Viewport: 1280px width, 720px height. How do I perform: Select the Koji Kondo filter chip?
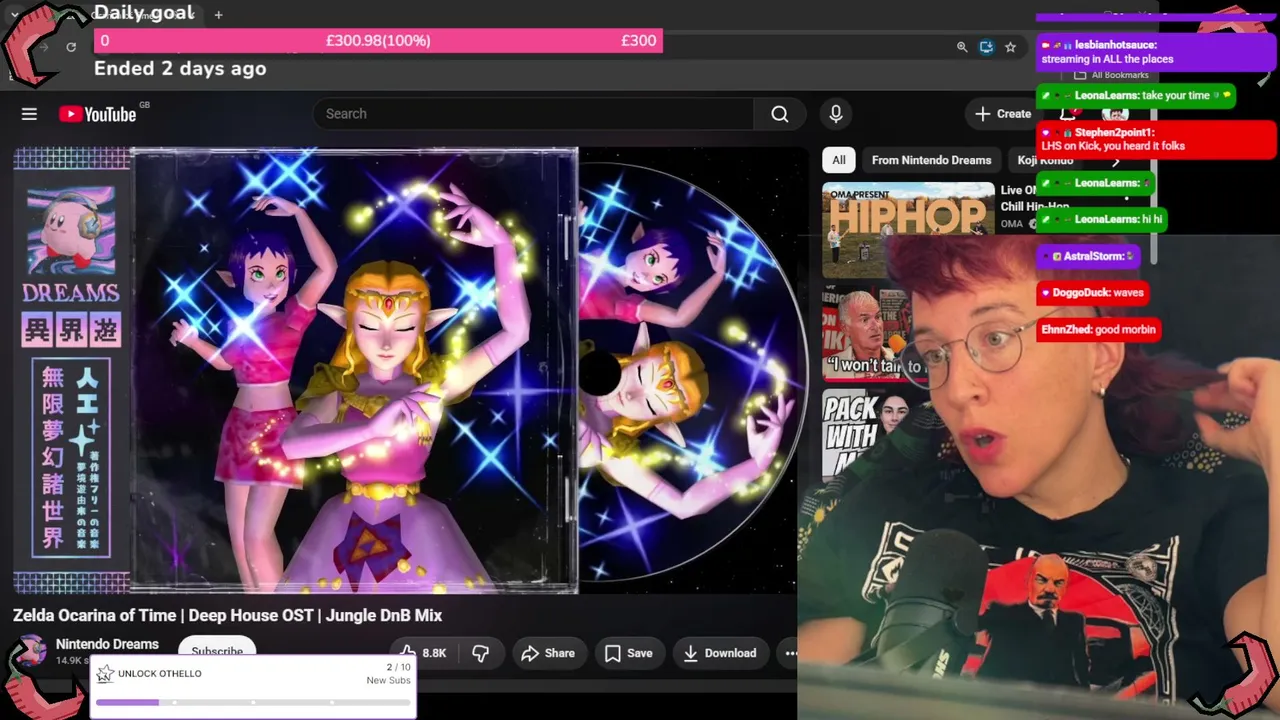1045,160
